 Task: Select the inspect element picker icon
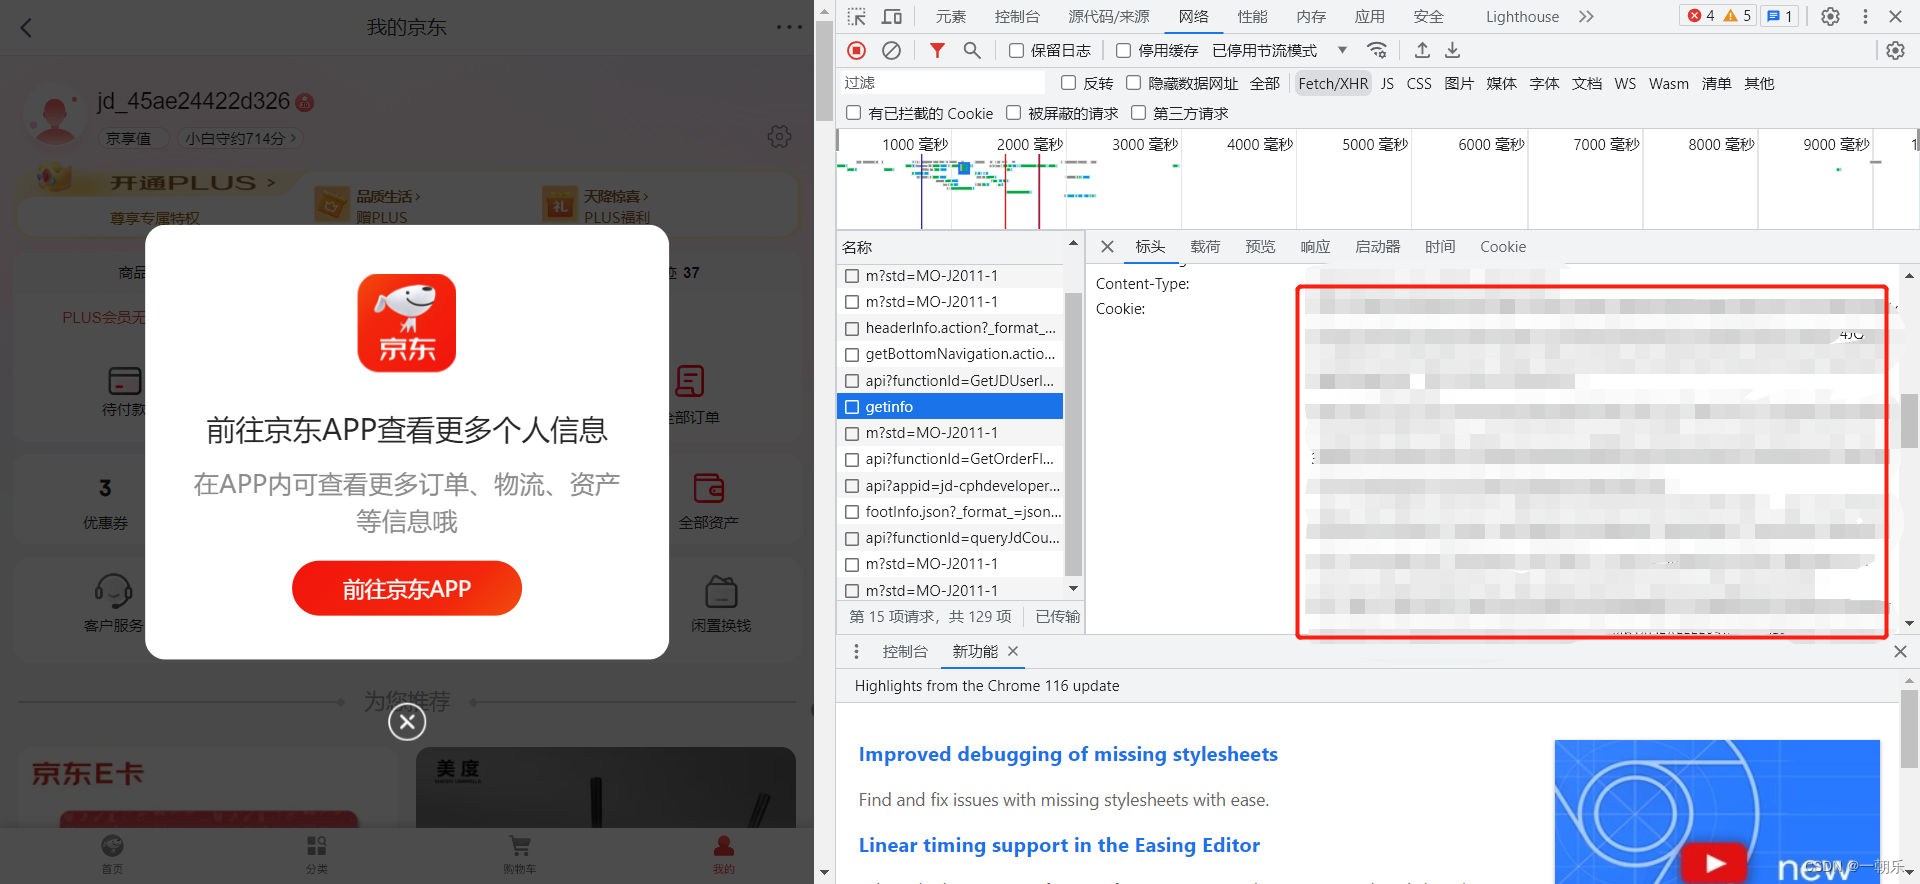click(x=857, y=16)
